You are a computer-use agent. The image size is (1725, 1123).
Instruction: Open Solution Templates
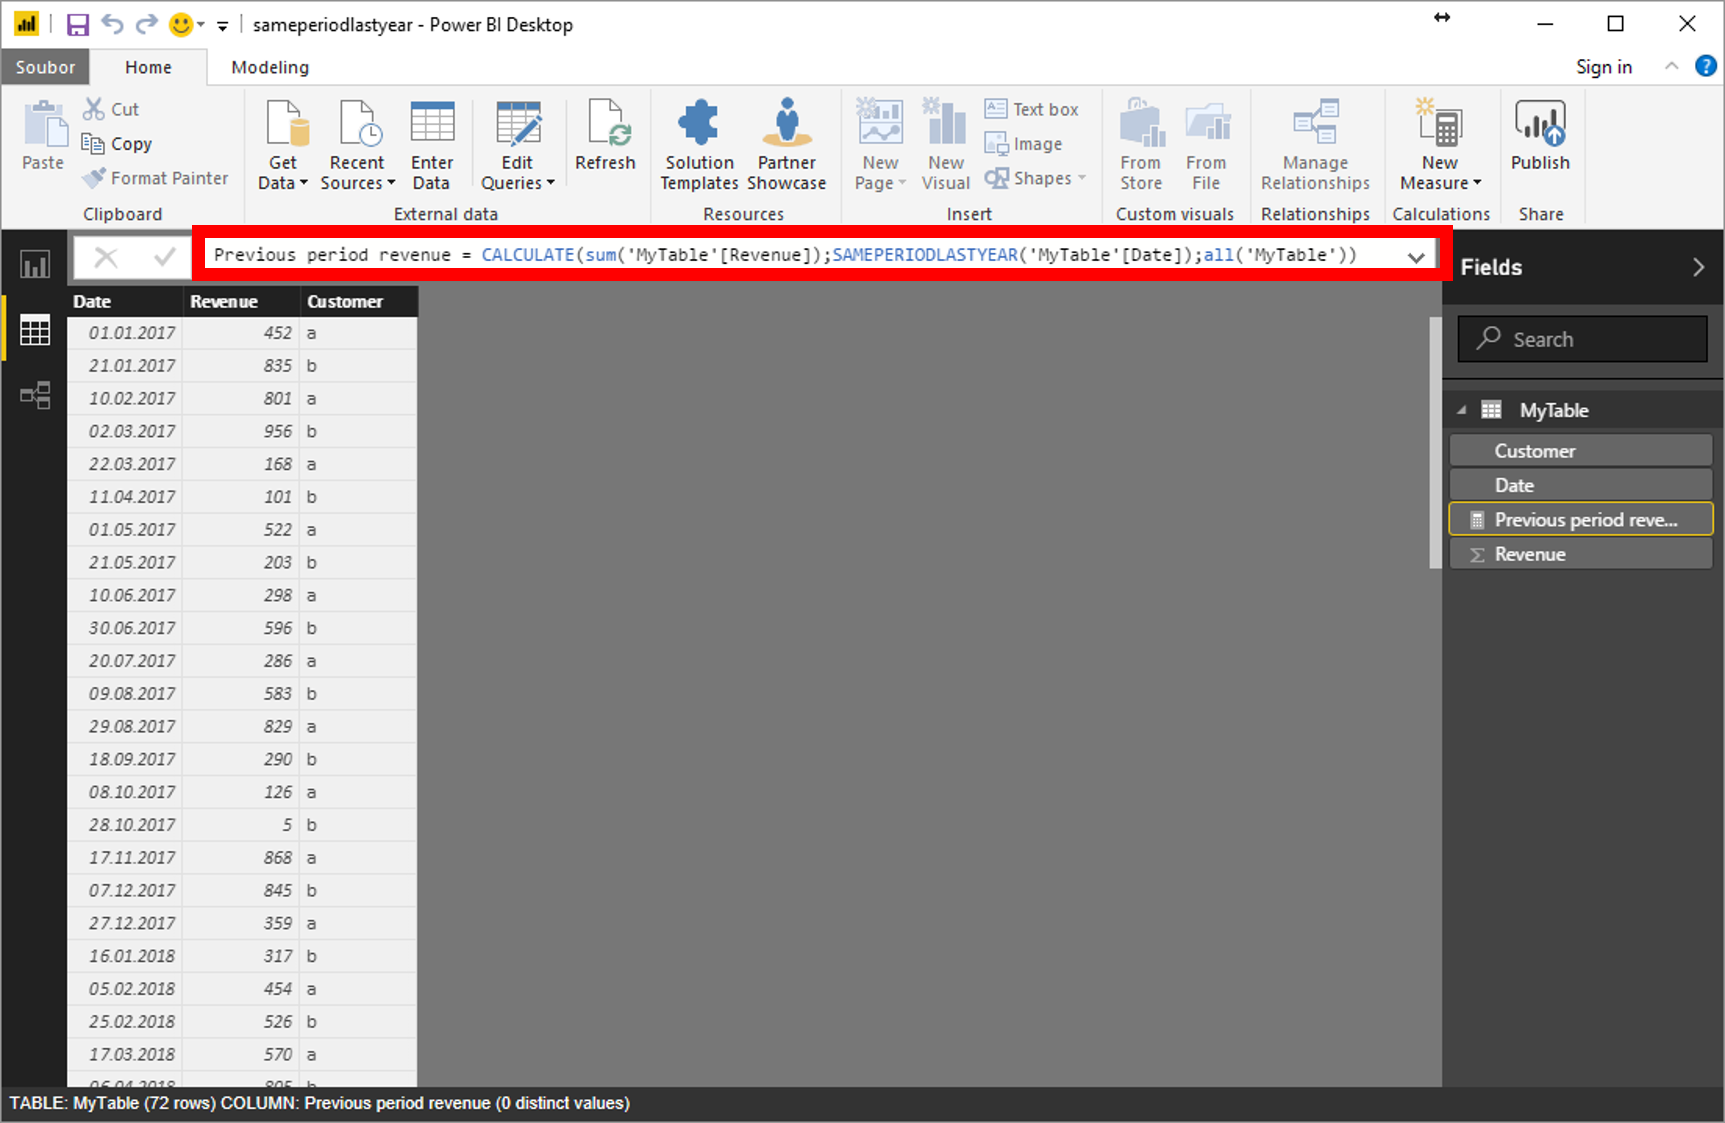699,145
